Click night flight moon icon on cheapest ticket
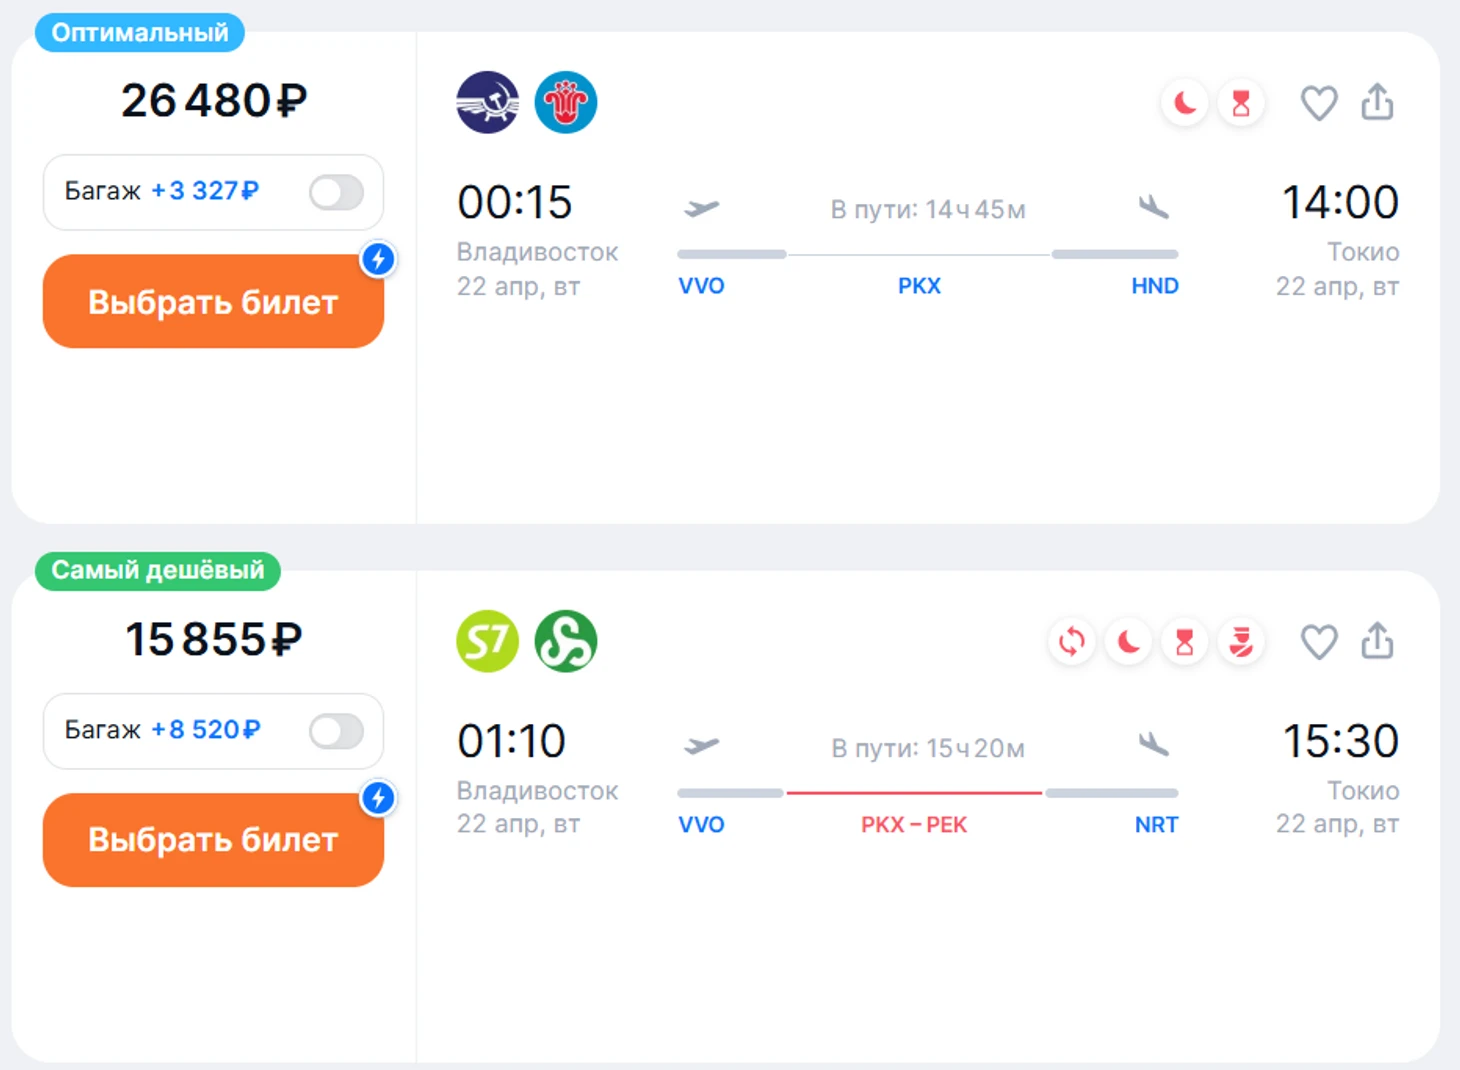The image size is (1460, 1070). (1128, 641)
